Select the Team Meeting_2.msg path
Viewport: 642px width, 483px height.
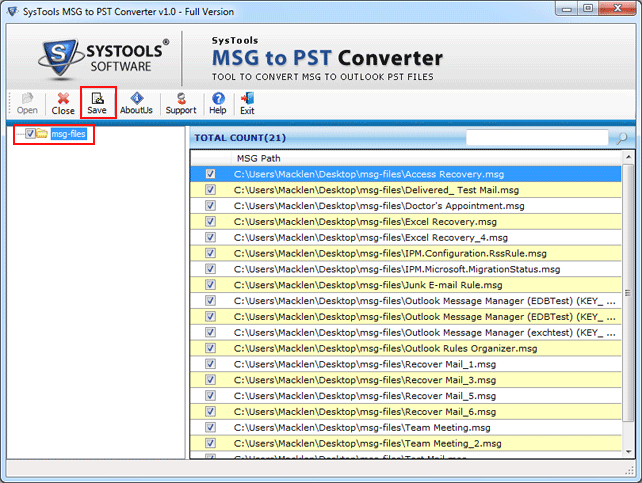point(368,443)
